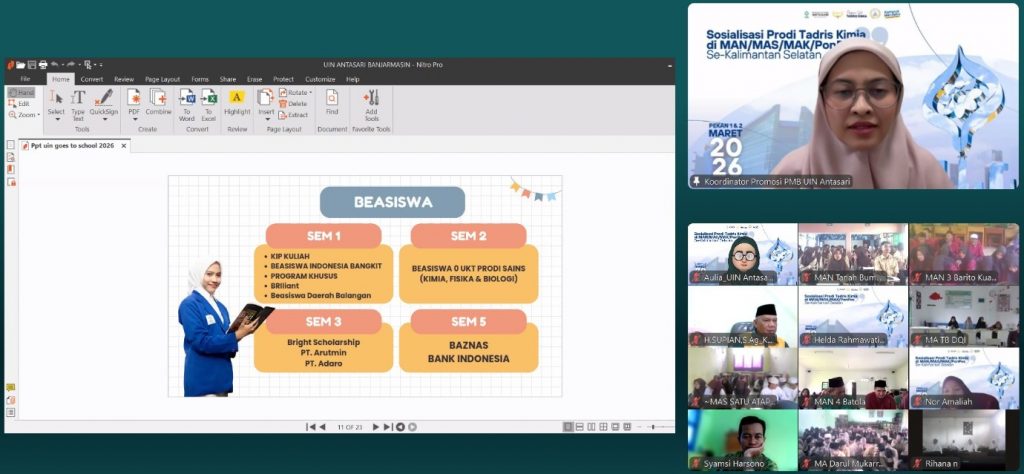Enable facing pages view mode
Screen dimensions: 1024x474
(x=592, y=427)
